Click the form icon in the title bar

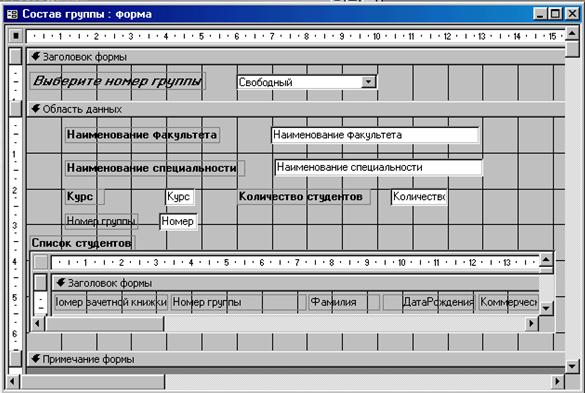(x=12, y=14)
